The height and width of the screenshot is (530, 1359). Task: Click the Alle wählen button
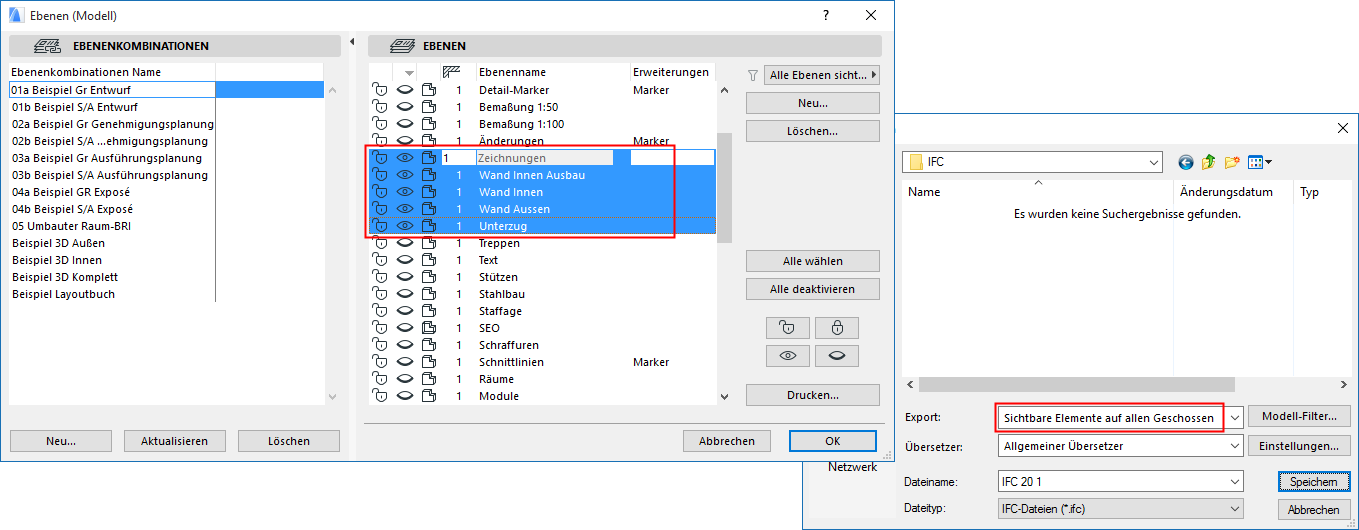813,261
